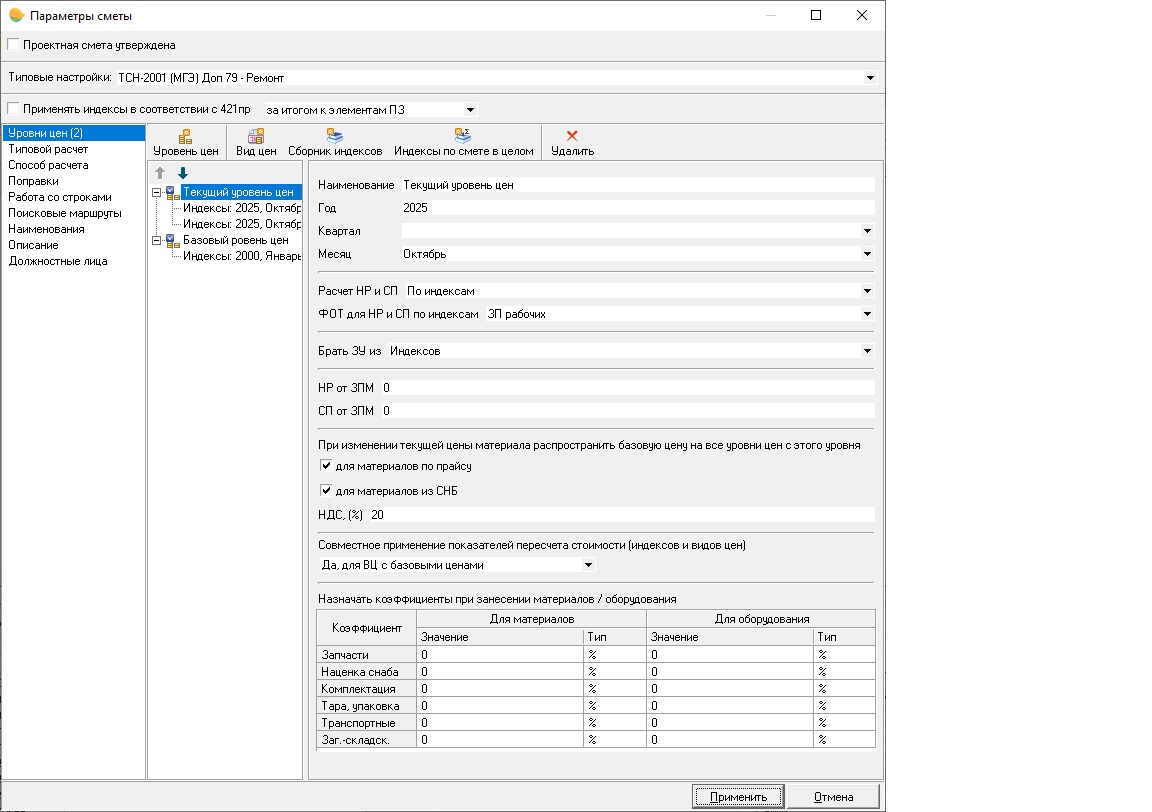The height and width of the screenshot is (812, 1152).
Task: Click the НДС percentage input field
Action: tap(620, 515)
